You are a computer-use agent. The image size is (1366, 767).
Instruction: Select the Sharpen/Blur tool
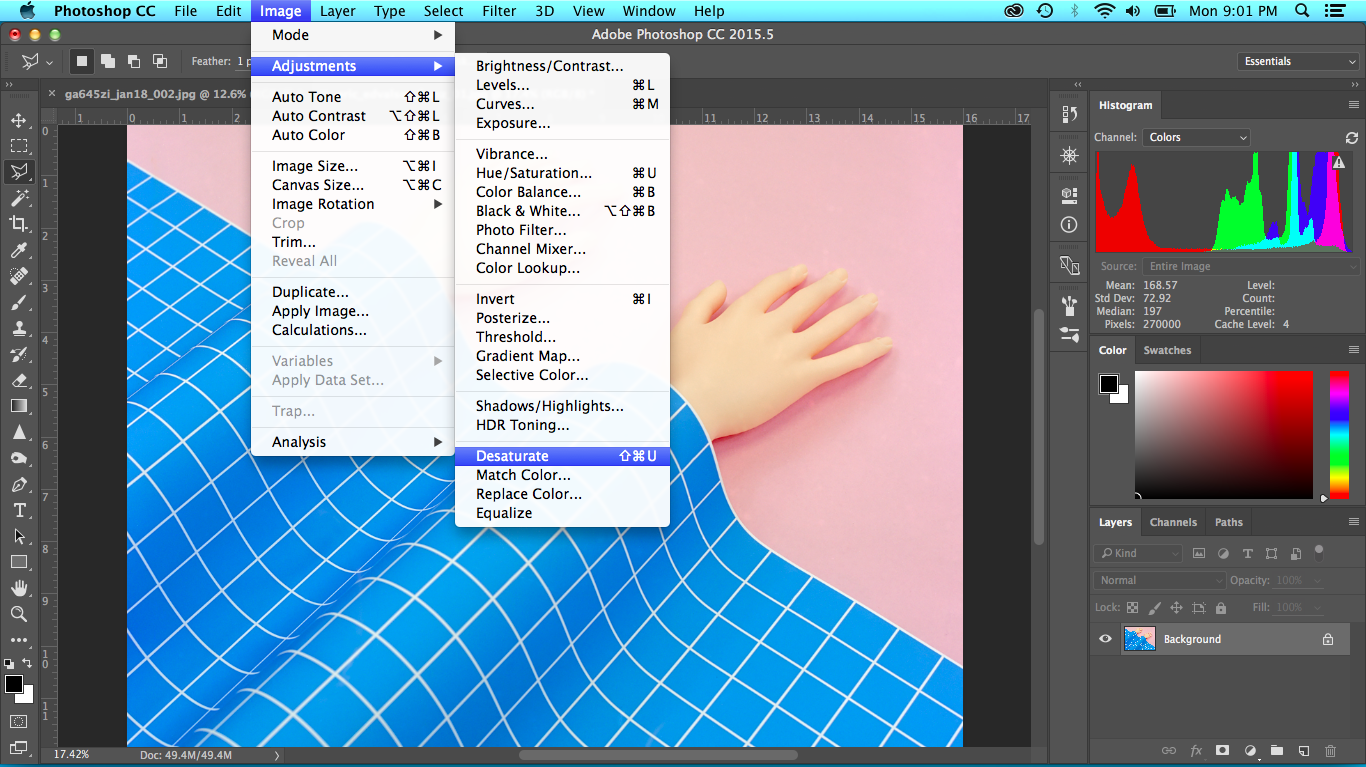[19, 432]
